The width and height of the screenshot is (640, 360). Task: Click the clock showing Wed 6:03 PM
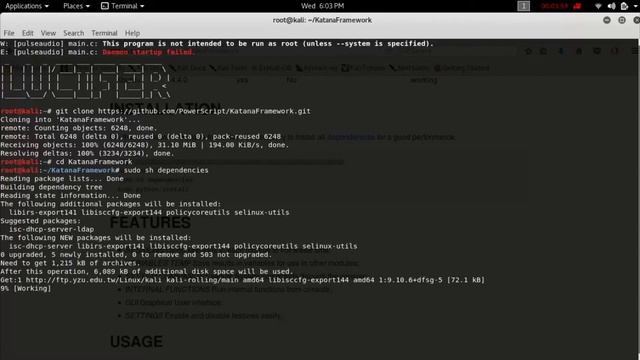pyautogui.click(x=322, y=6)
